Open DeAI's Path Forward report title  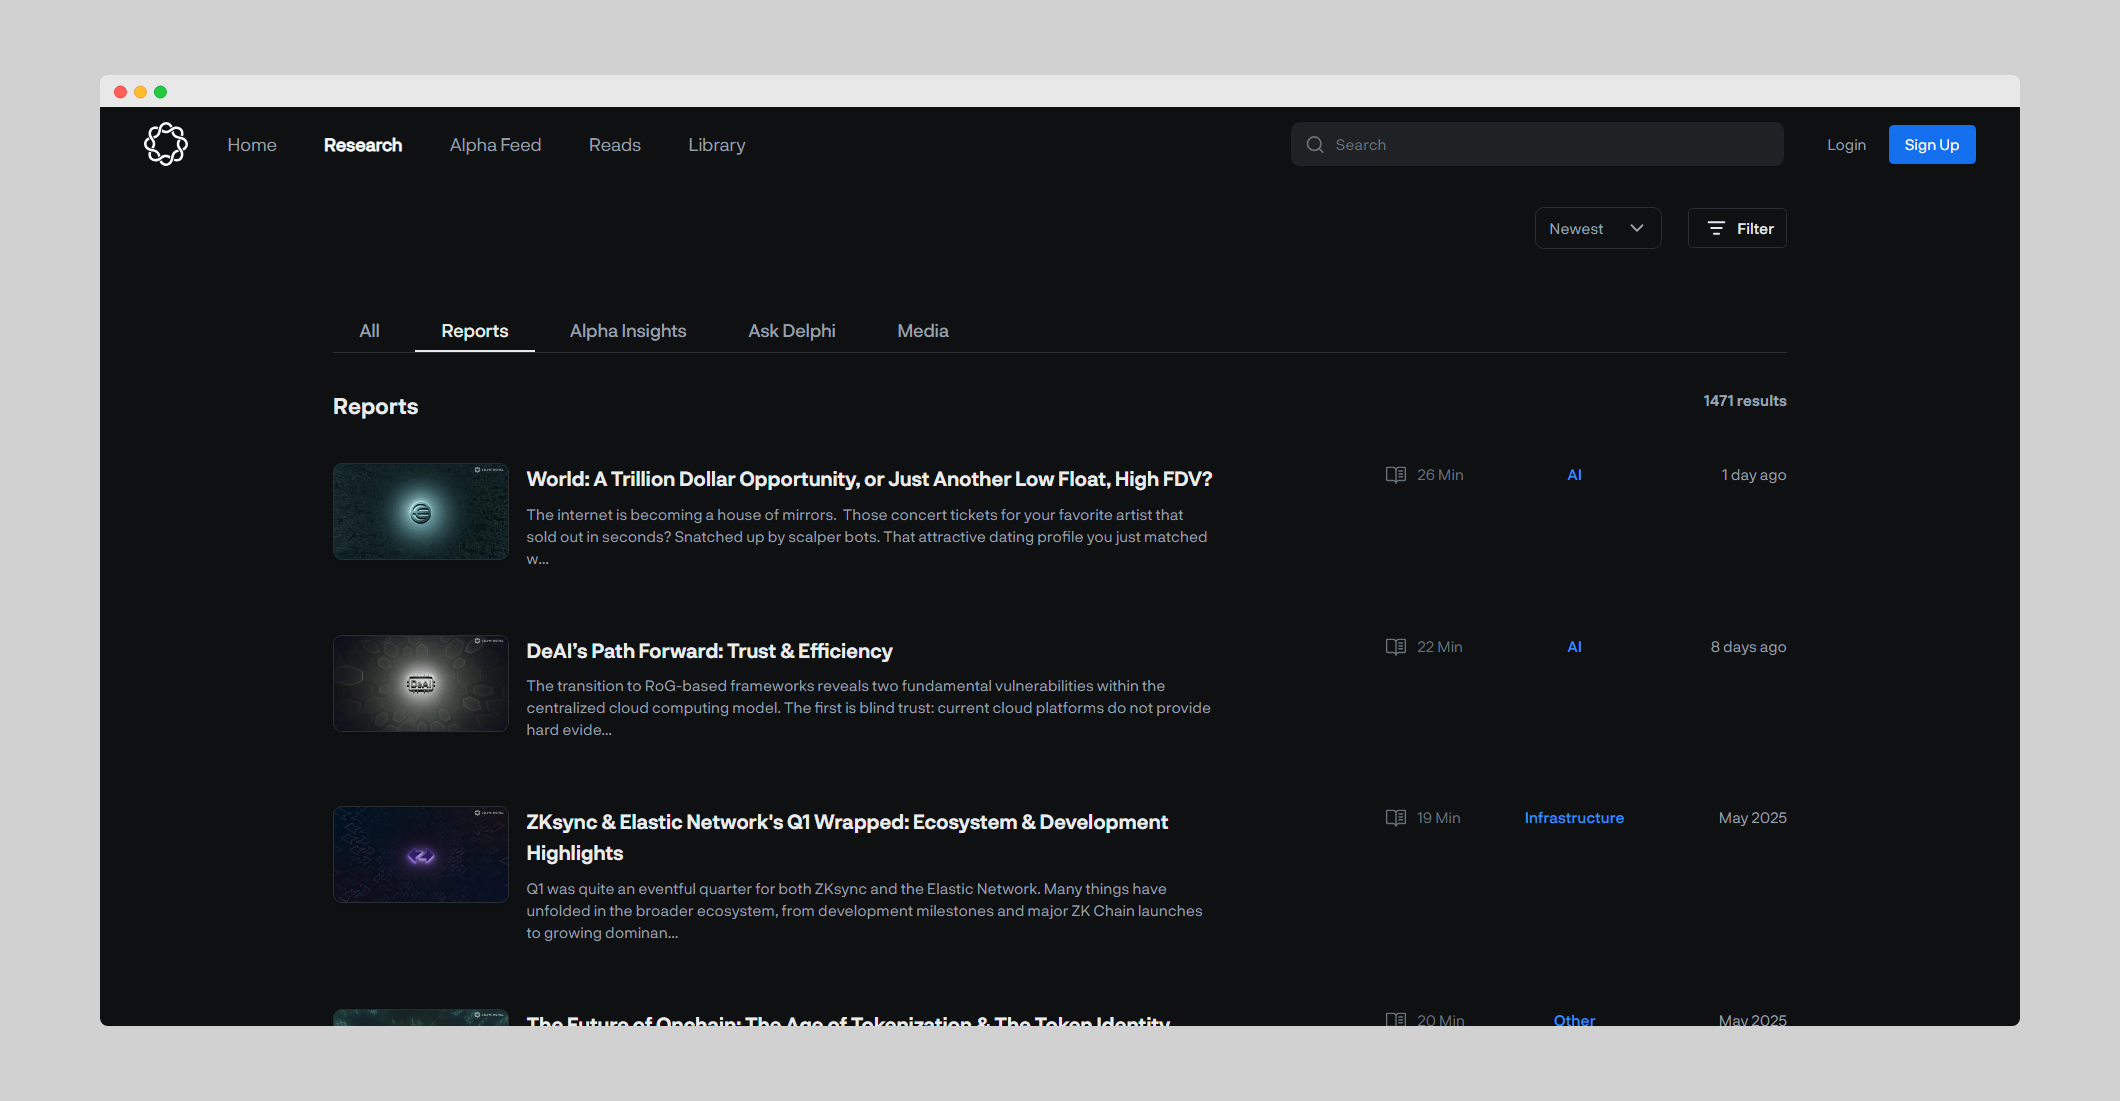(709, 651)
